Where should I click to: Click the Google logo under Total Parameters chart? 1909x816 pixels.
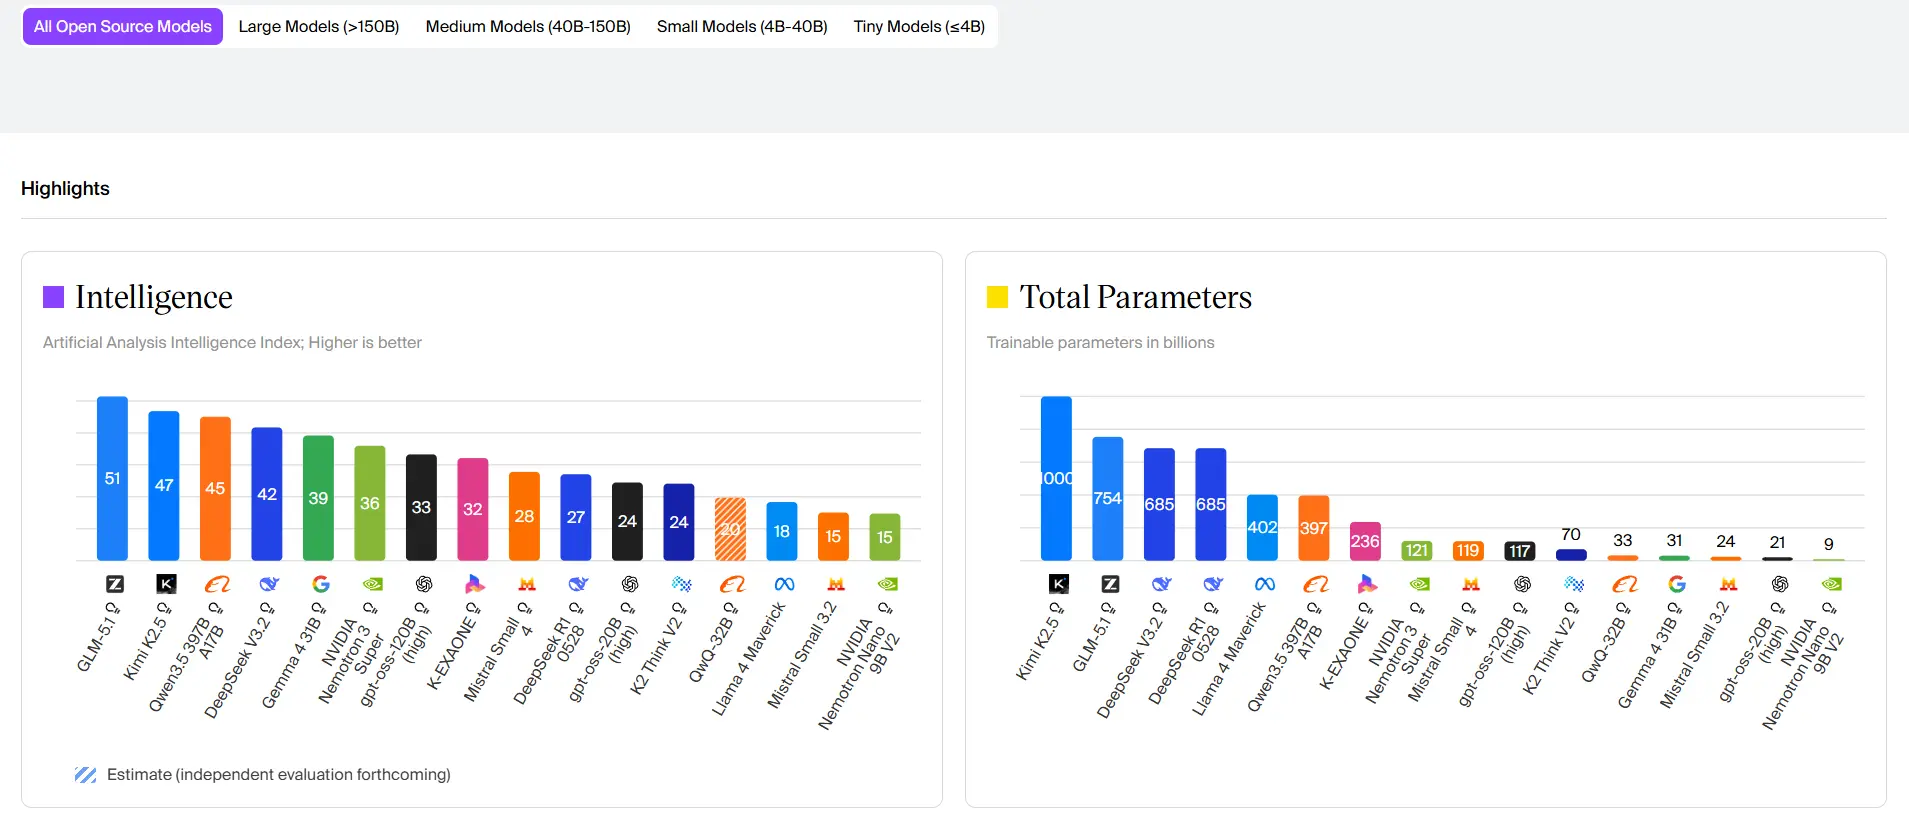point(1677,584)
